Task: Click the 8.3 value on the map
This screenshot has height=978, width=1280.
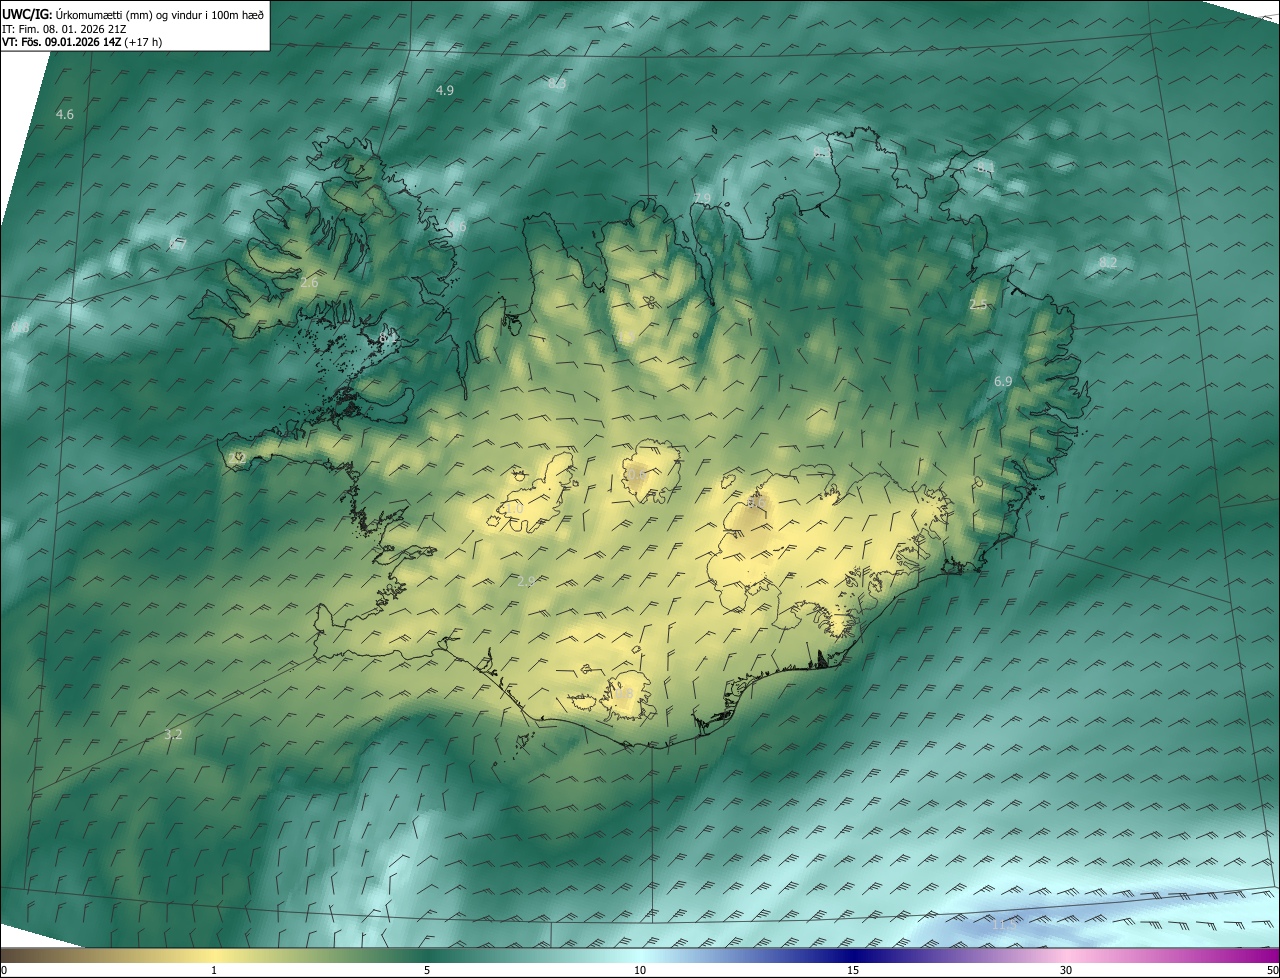Action: [557, 84]
